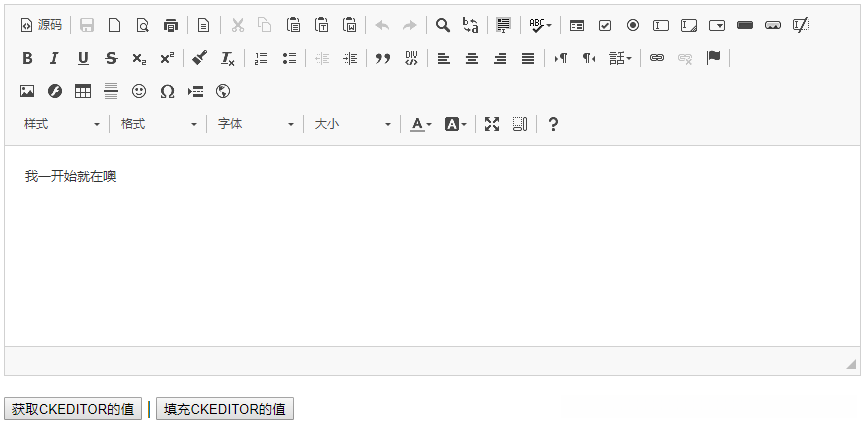Click the Increase Indent icon
Viewport: 867px width, 428px height.
click(350, 58)
